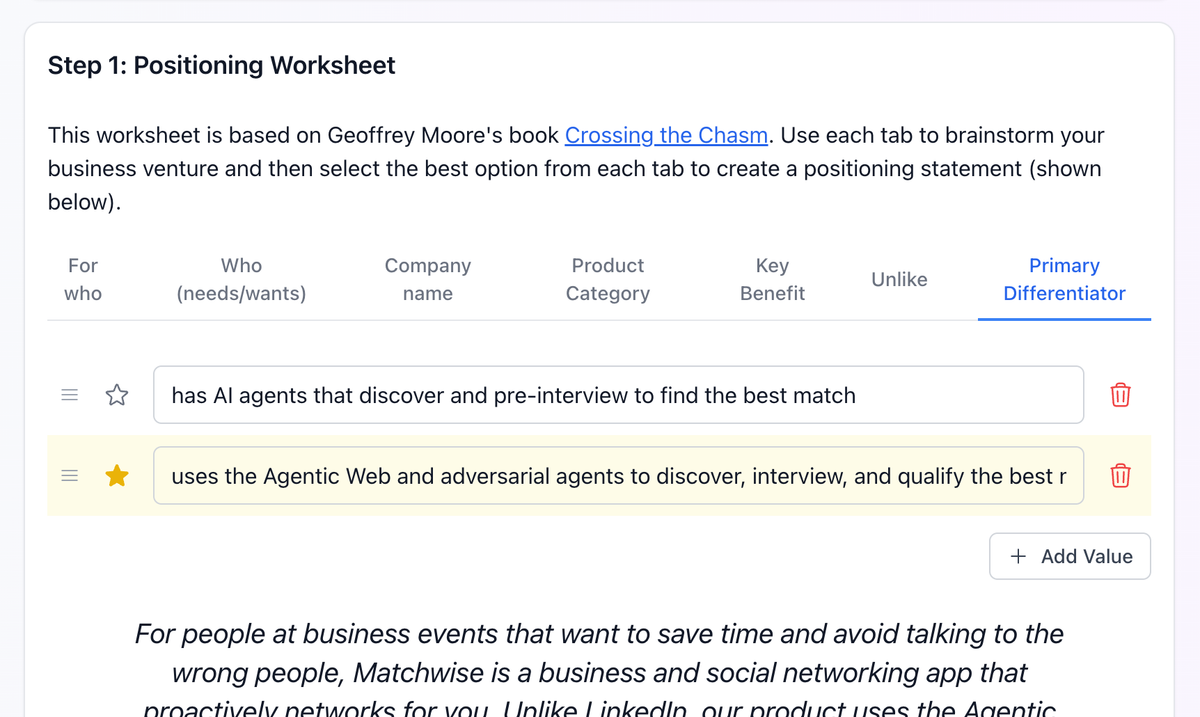The width and height of the screenshot is (1200, 717).
Task: Switch to the 'For who' tab
Action: [x=83, y=279]
